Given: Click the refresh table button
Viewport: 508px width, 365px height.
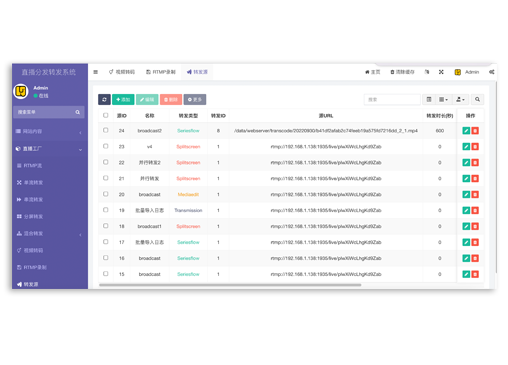Looking at the screenshot, I should coord(104,99).
